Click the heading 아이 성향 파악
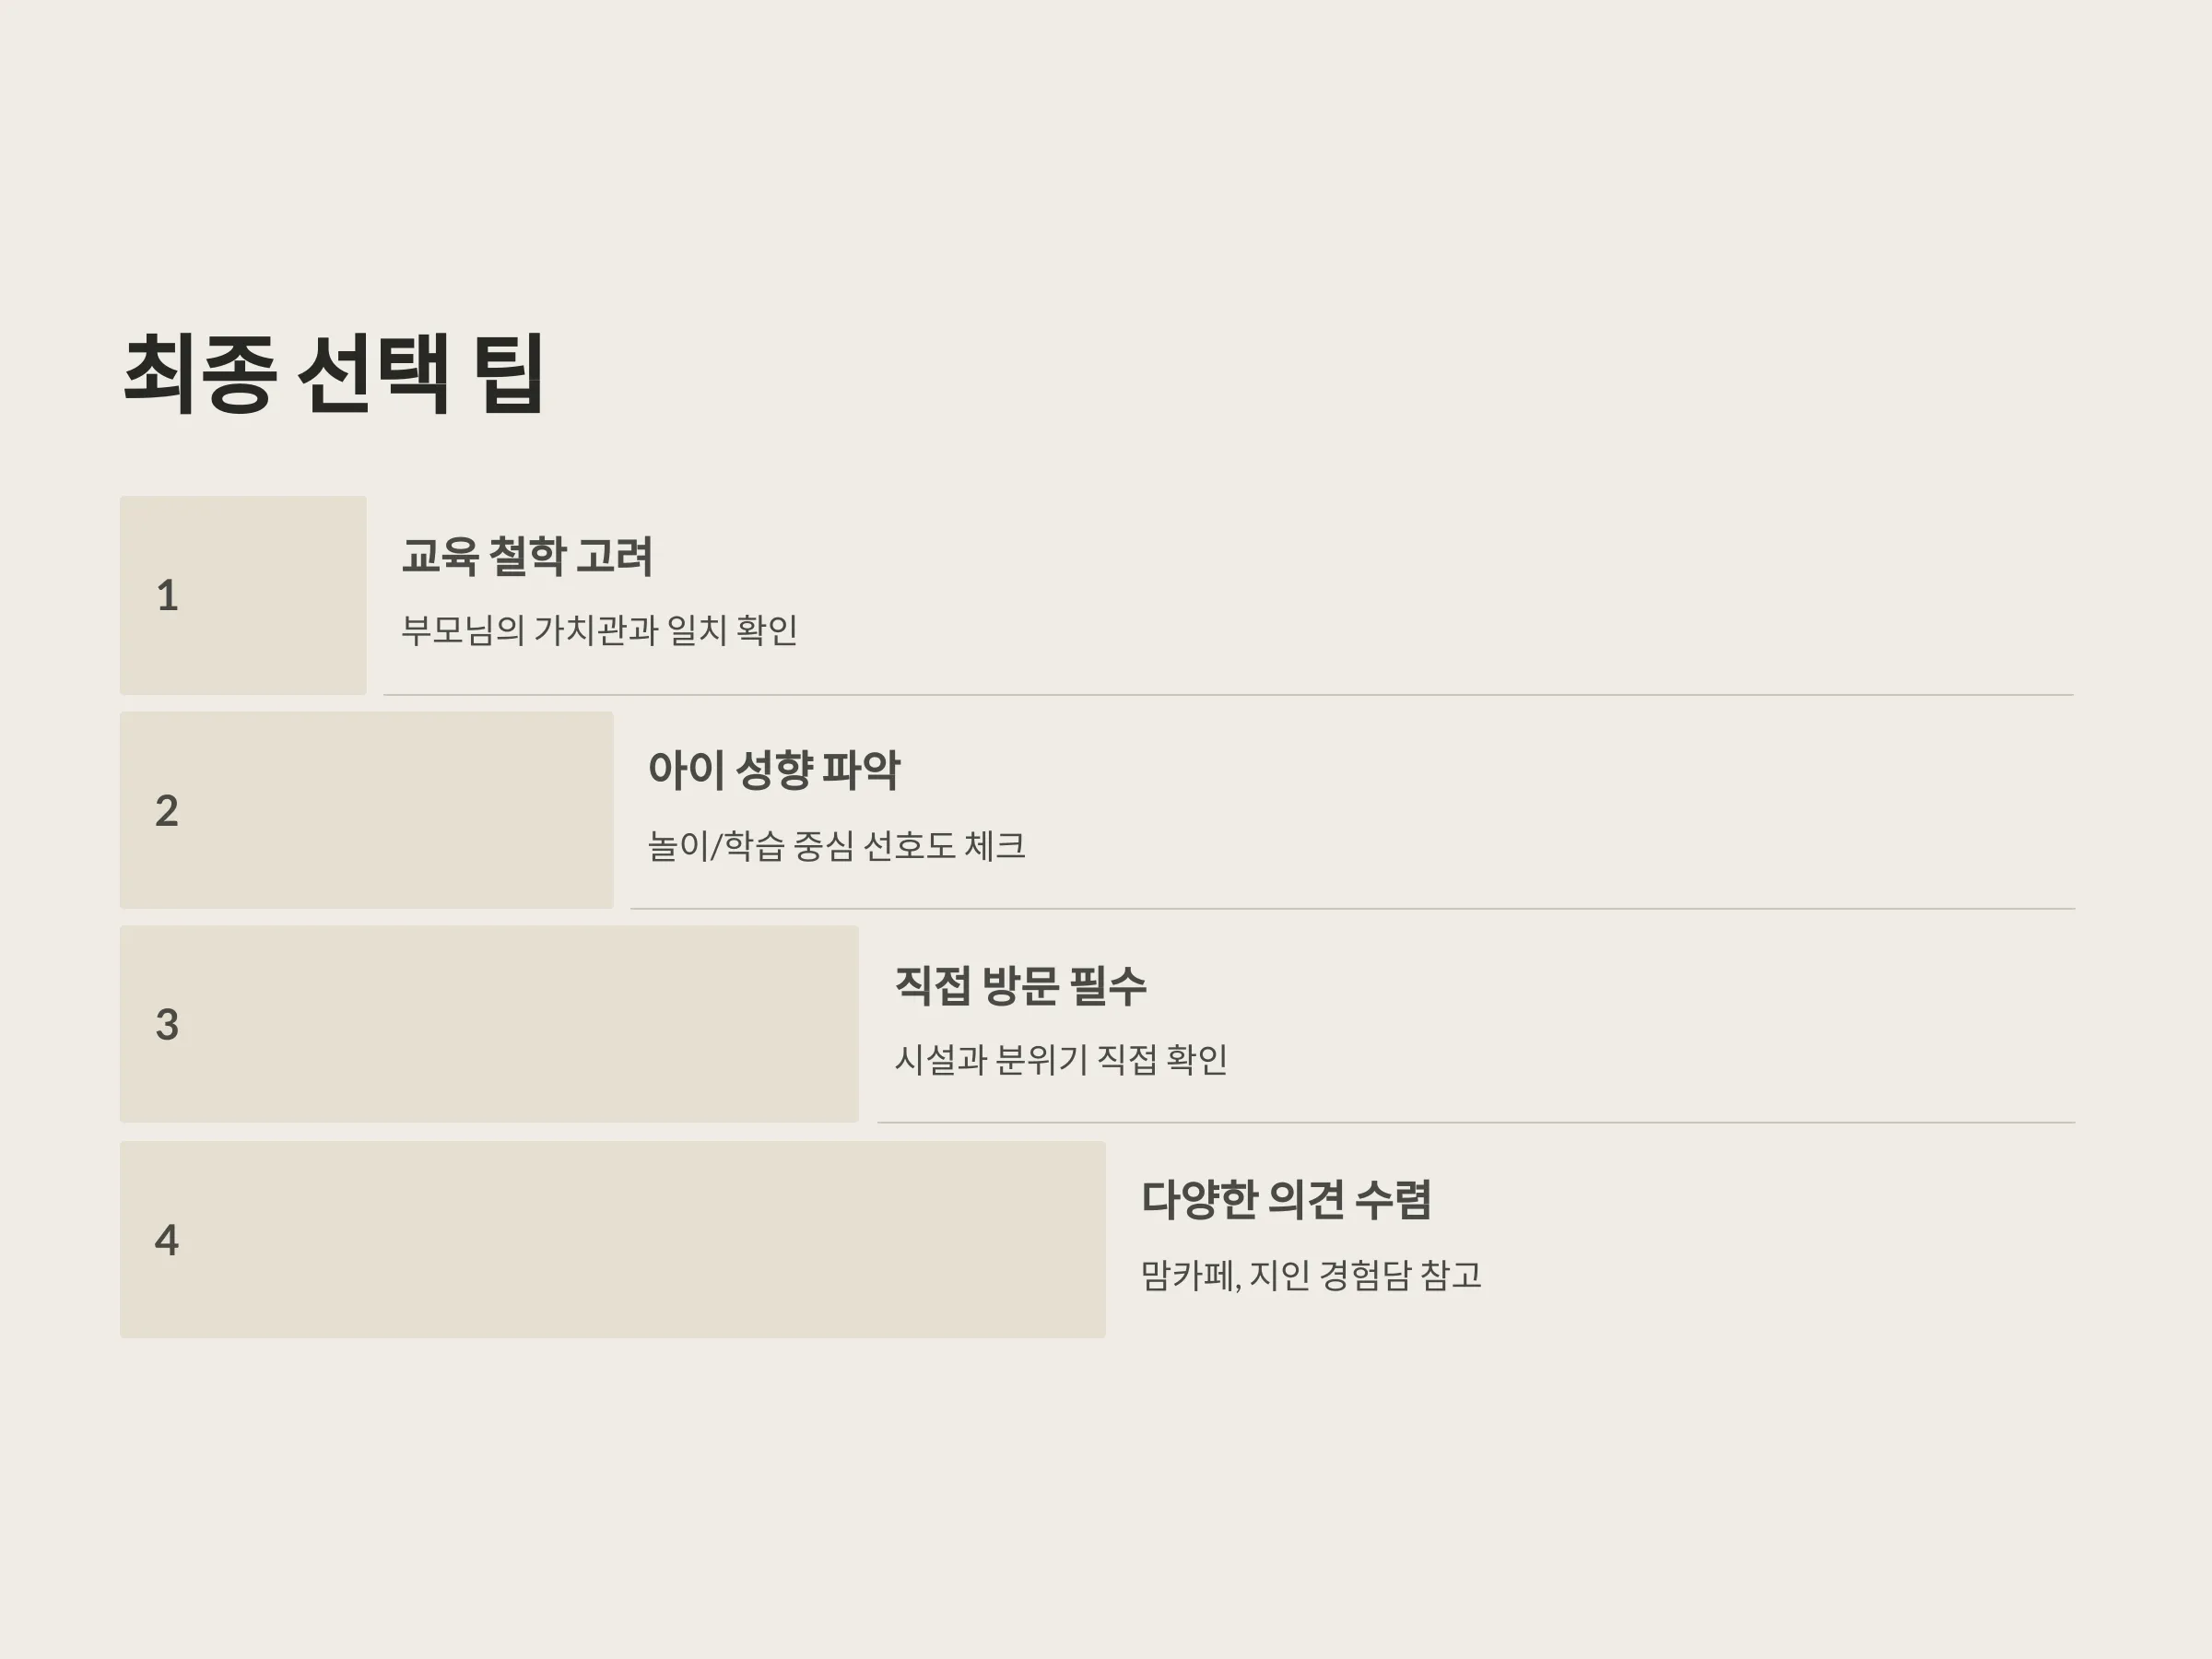2212x1659 pixels. tap(774, 770)
